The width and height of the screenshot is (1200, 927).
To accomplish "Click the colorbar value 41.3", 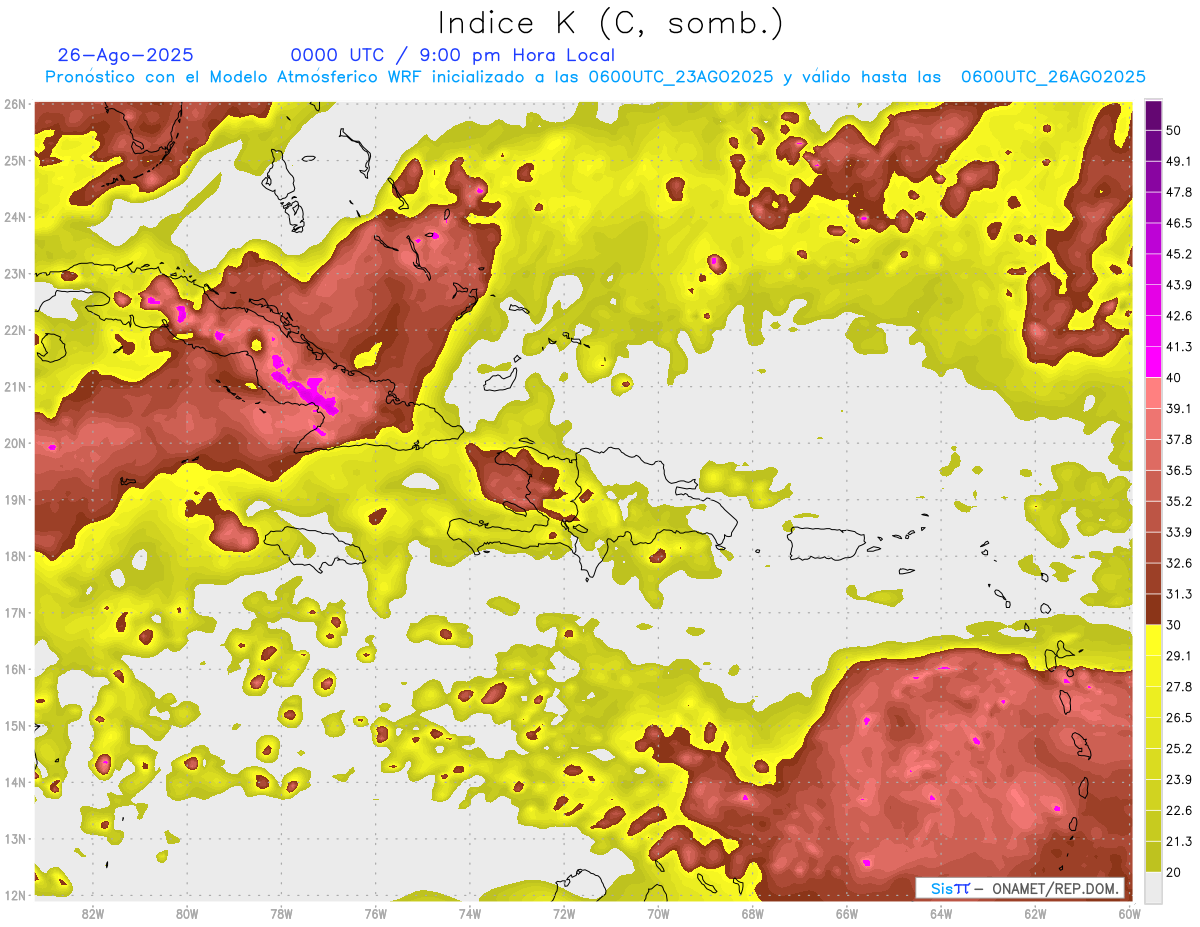I will click(1179, 347).
